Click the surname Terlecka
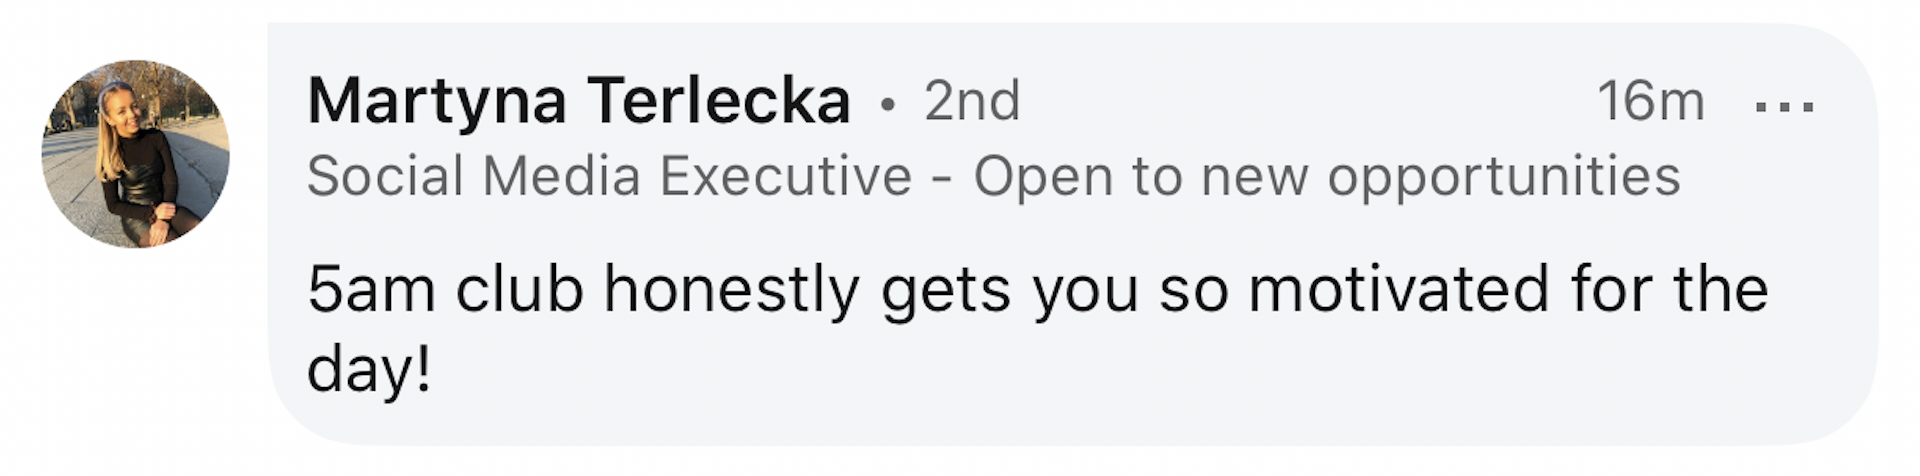The height and width of the screenshot is (476, 1920). (x=718, y=101)
